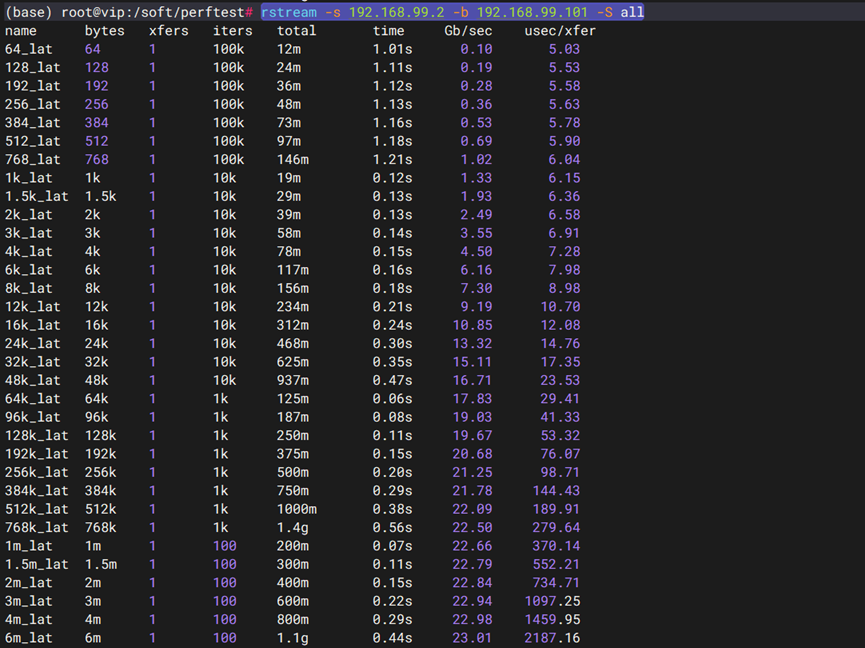Click the 23.01 Gb/sec value

coord(472,638)
